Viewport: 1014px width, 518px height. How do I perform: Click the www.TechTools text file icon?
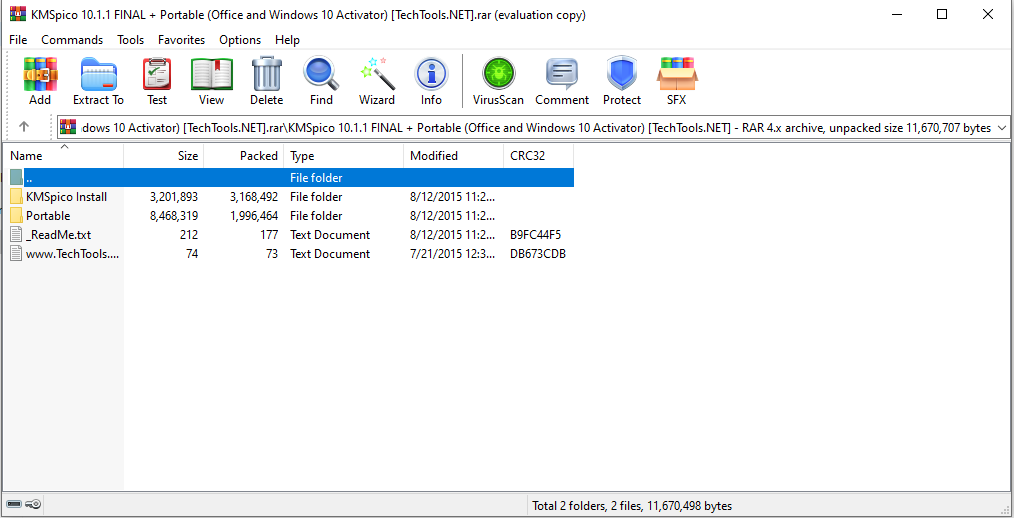[17, 254]
